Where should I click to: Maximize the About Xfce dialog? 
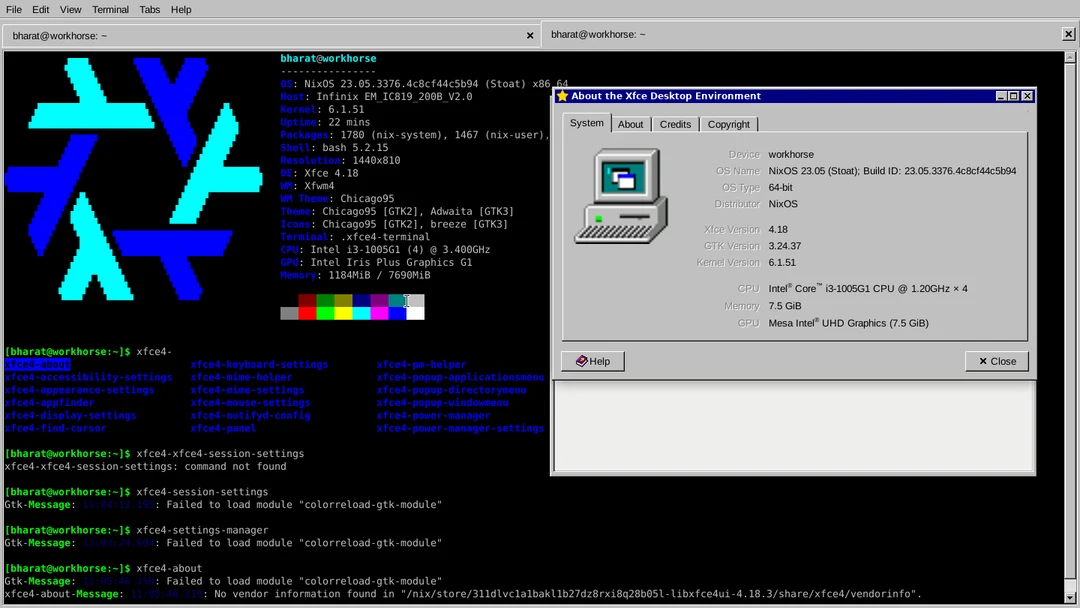pyautogui.click(x=1014, y=96)
